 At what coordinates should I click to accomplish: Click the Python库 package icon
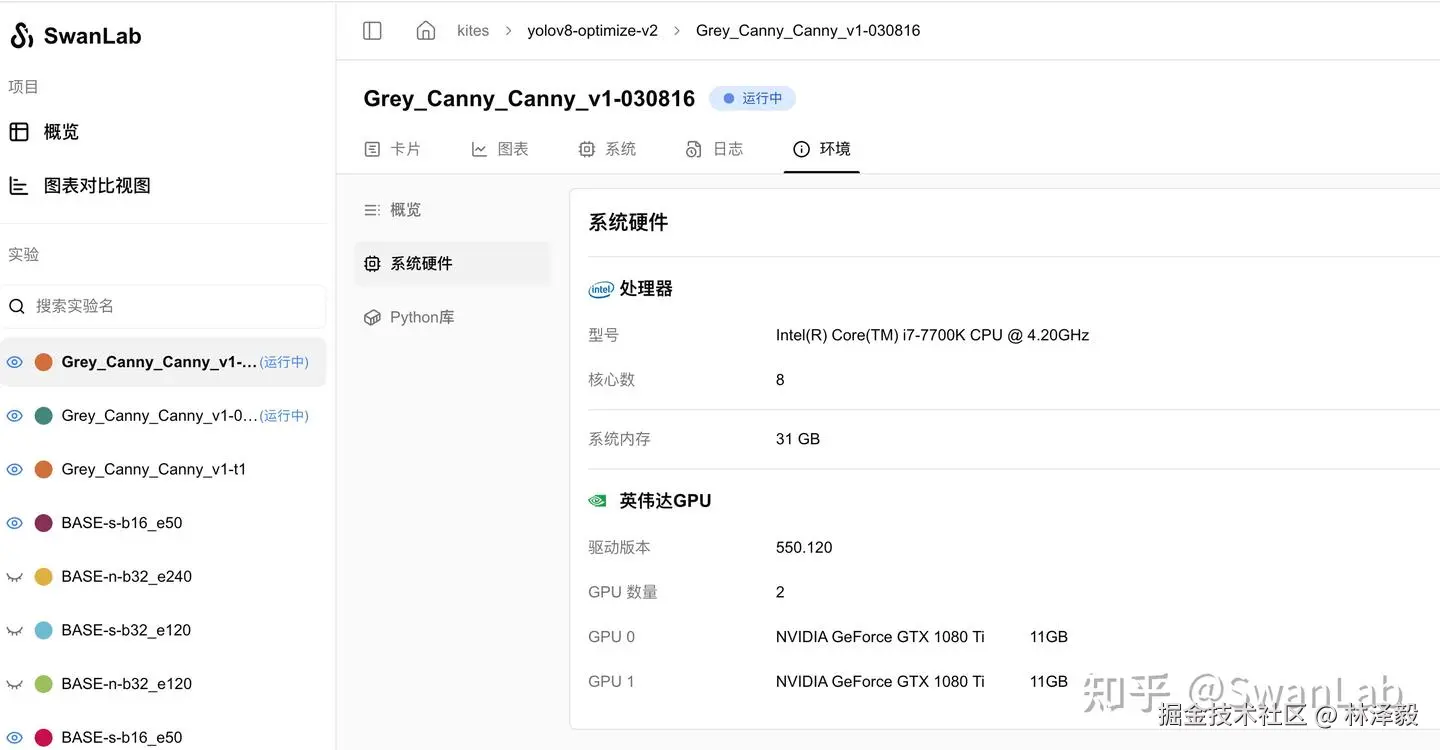tap(372, 318)
